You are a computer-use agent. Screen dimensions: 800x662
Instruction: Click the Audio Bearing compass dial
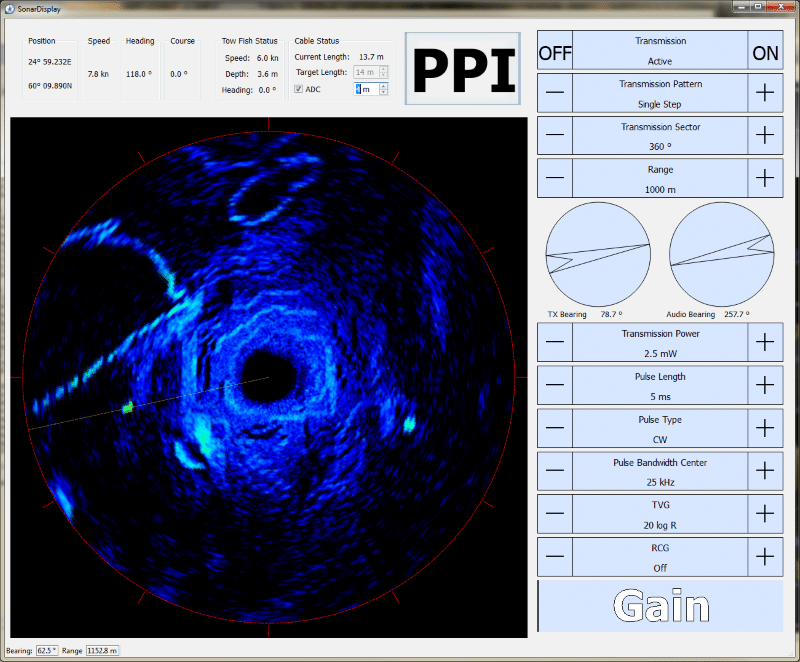(x=721, y=255)
